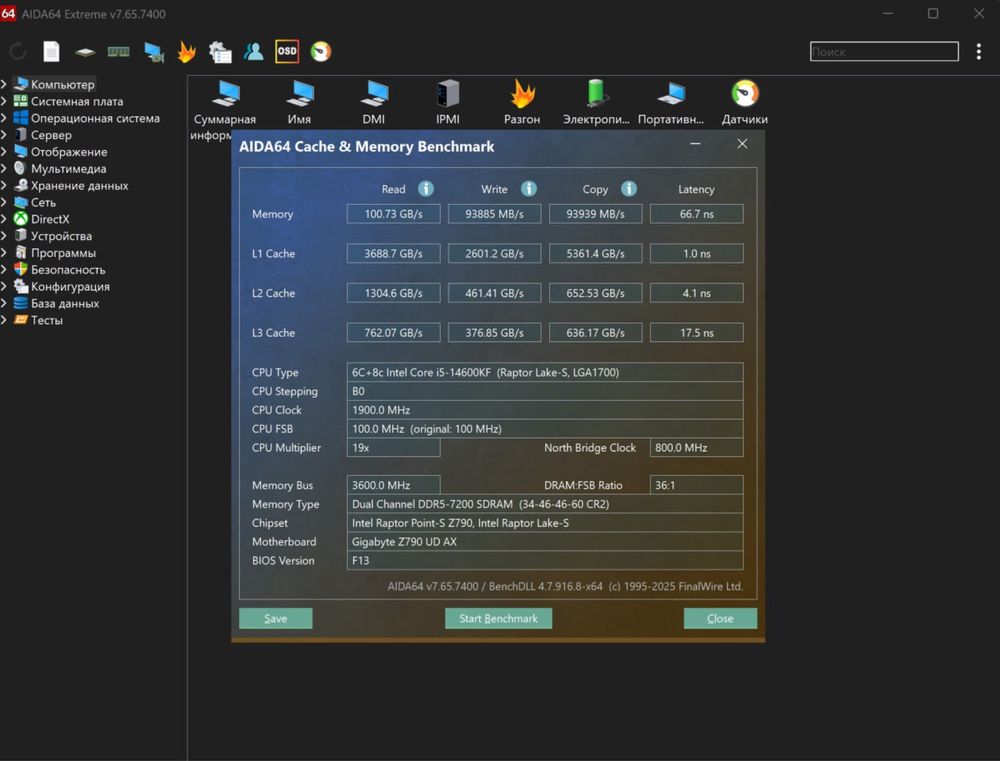Click the Memory Write value 93885 MB/s

tap(494, 214)
